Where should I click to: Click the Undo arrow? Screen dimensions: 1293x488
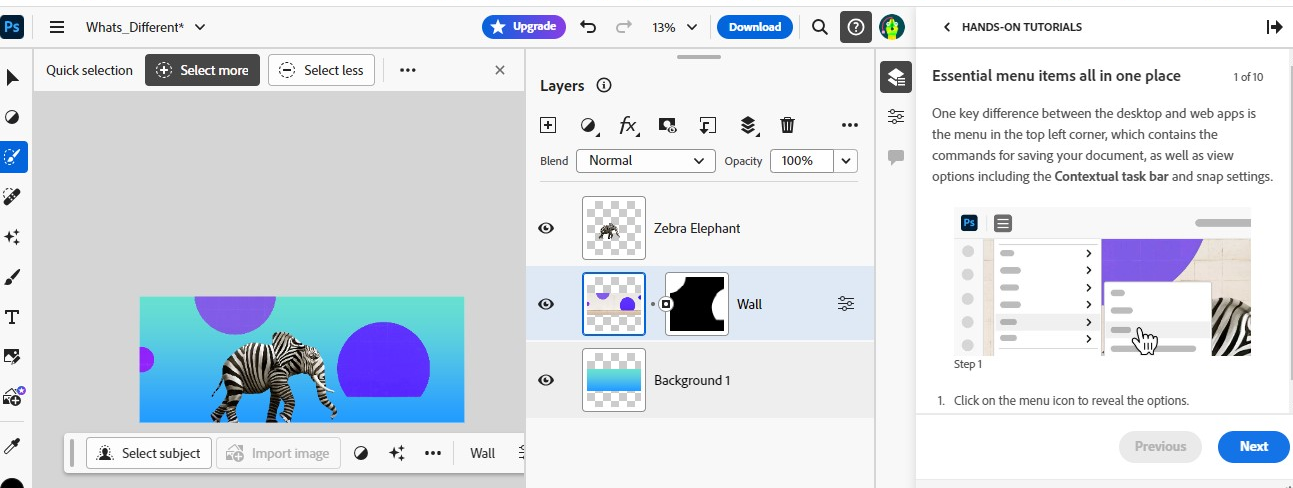pos(588,27)
